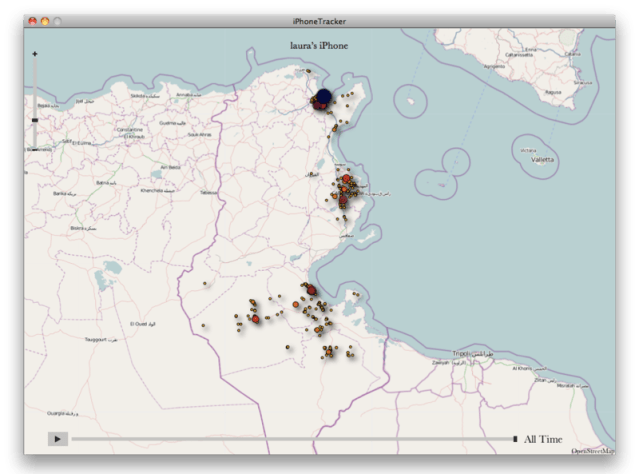Click the laura's iPhone title text
639x474 pixels.
[x=320, y=45]
